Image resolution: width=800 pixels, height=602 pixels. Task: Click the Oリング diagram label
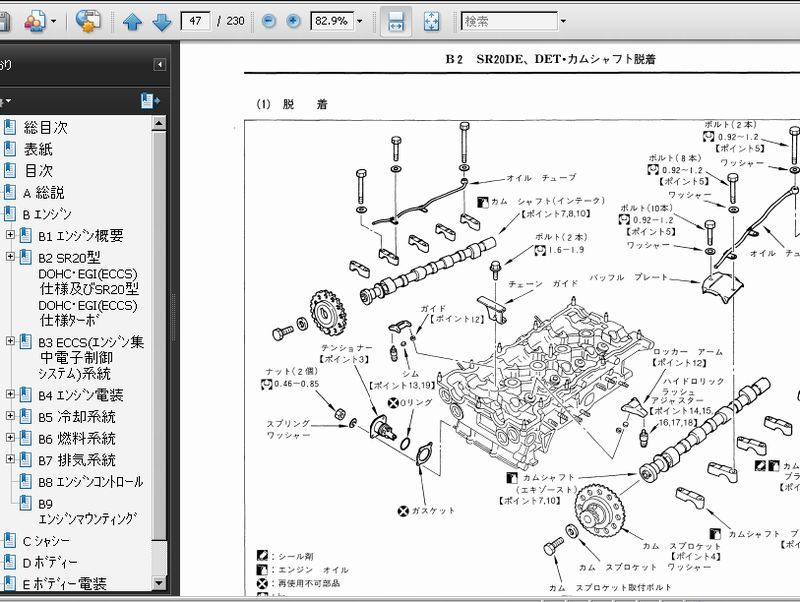[x=416, y=403]
